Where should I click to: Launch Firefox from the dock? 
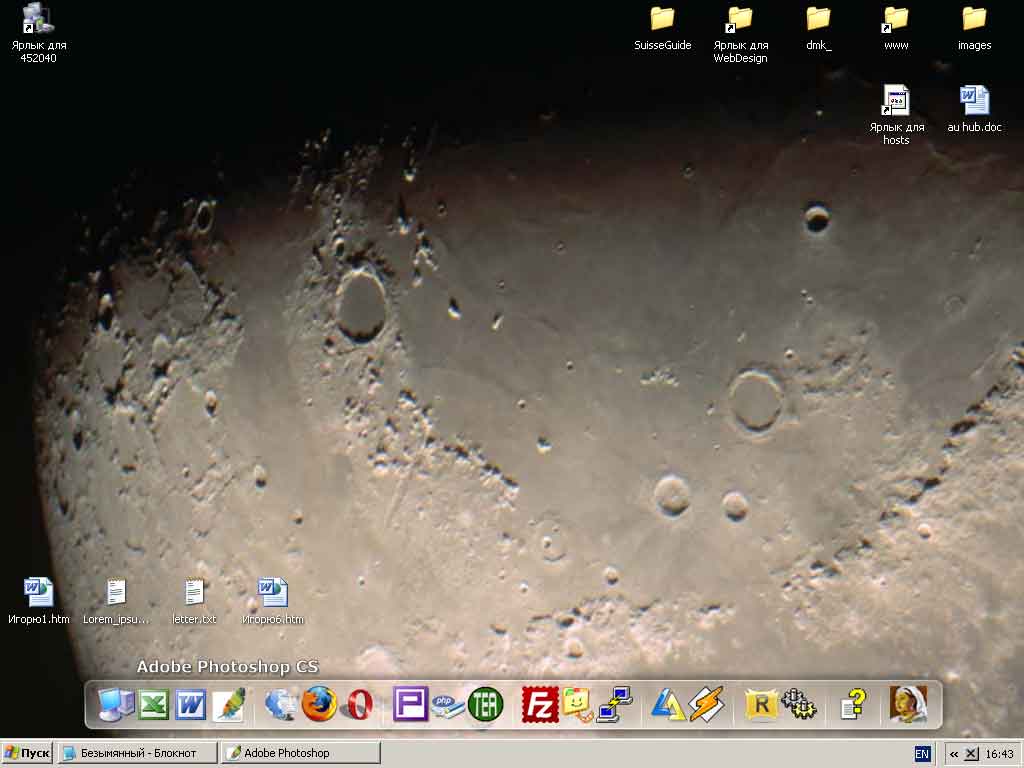319,704
